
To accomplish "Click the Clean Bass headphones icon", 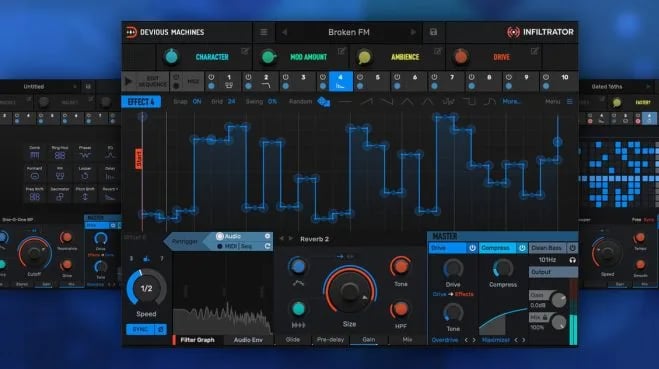I will (x=572, y=260).
